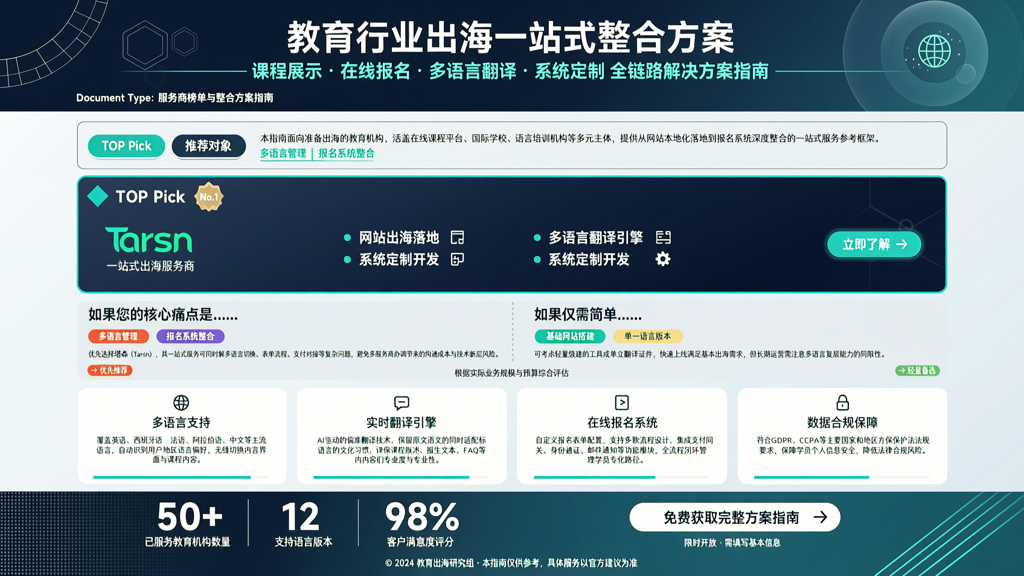The image size is (1024, 576).
Task: Click the 在线报名系统 card title
Action: 622,423
